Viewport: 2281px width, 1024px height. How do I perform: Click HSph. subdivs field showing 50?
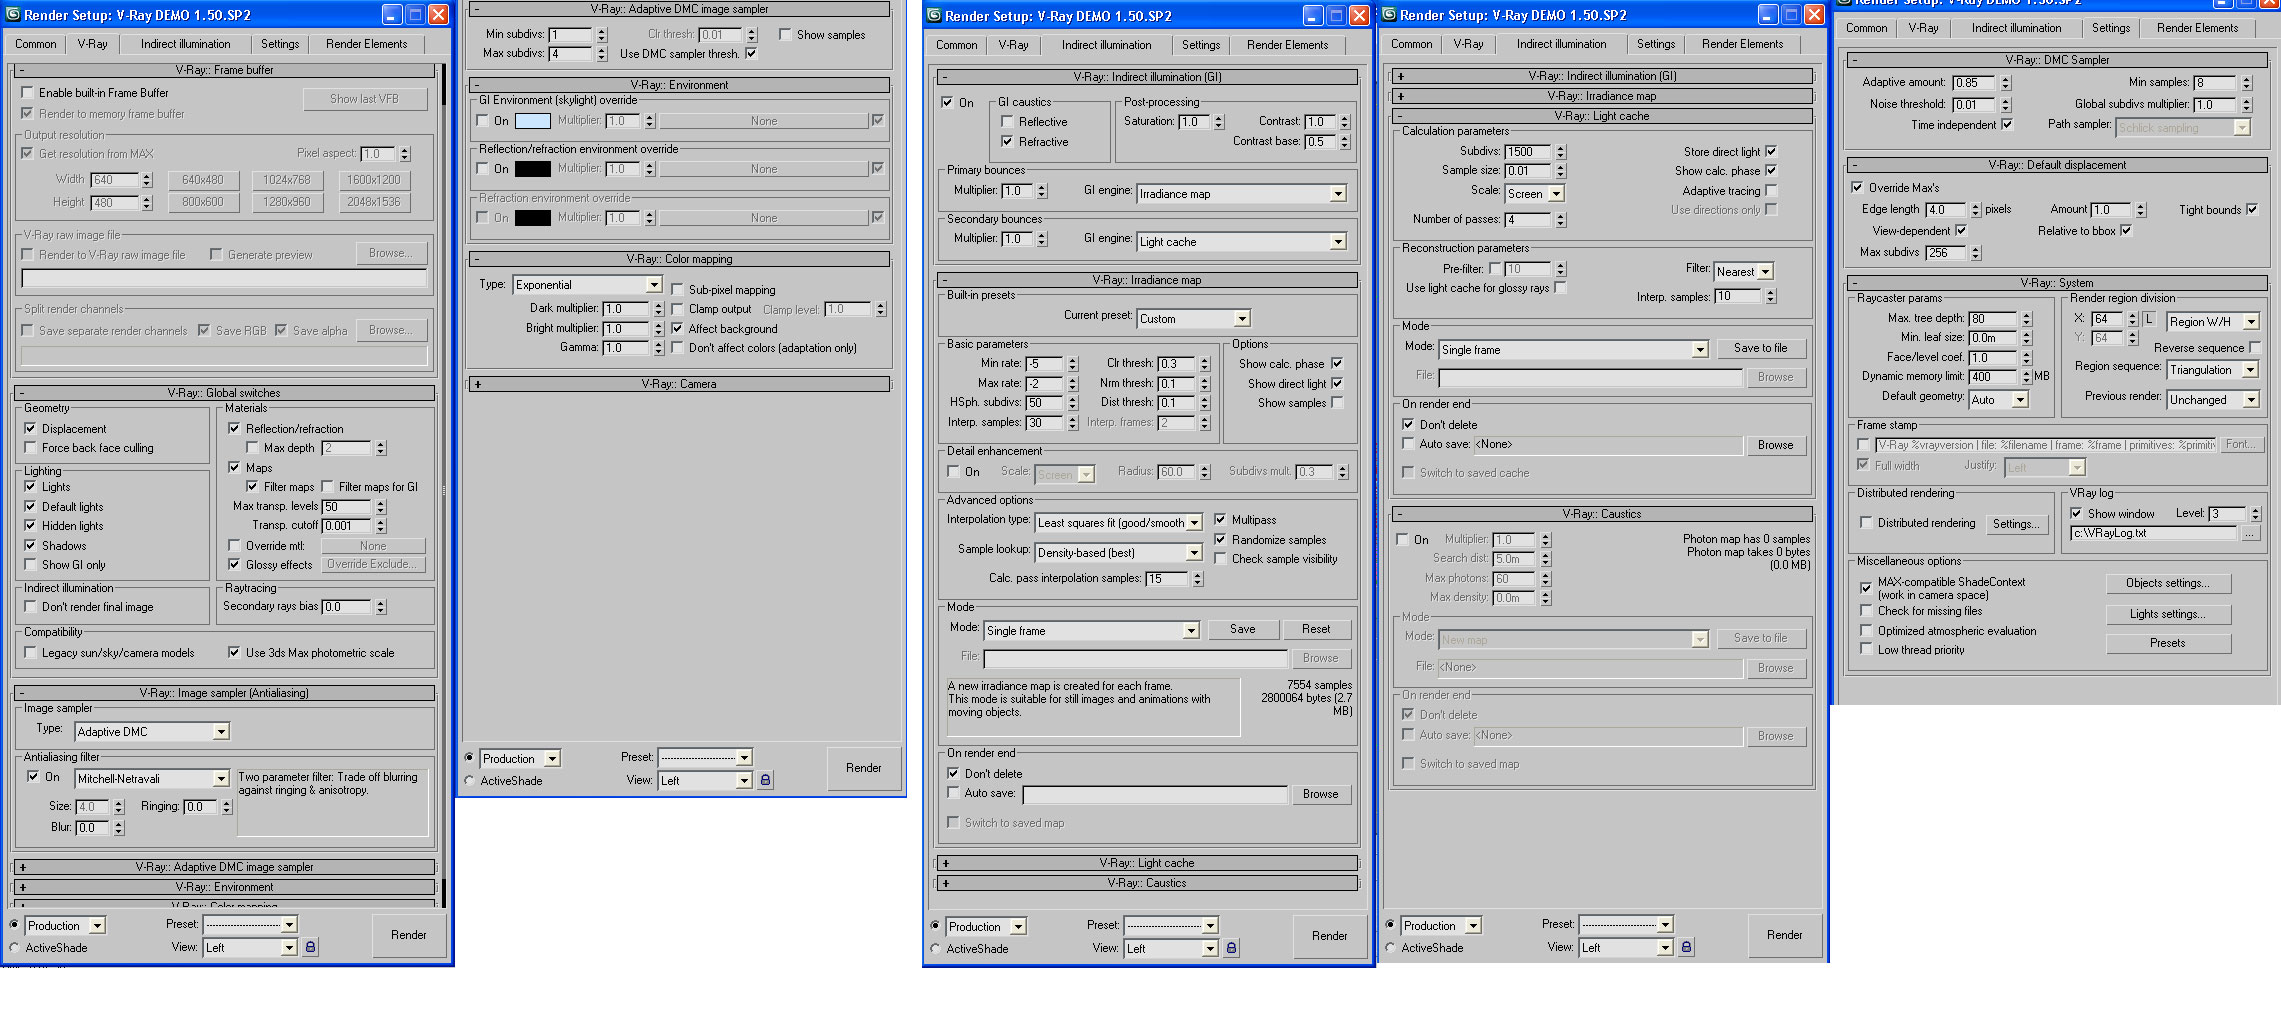point(1046,403)
